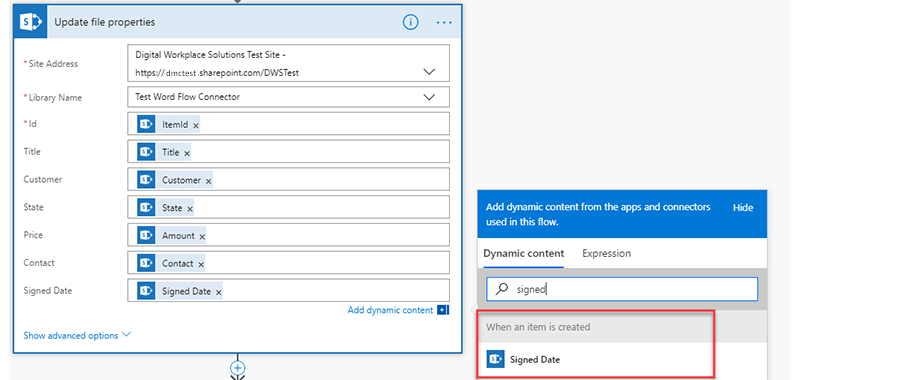Click the SharePoint icon in the Signed Date field

146,291
